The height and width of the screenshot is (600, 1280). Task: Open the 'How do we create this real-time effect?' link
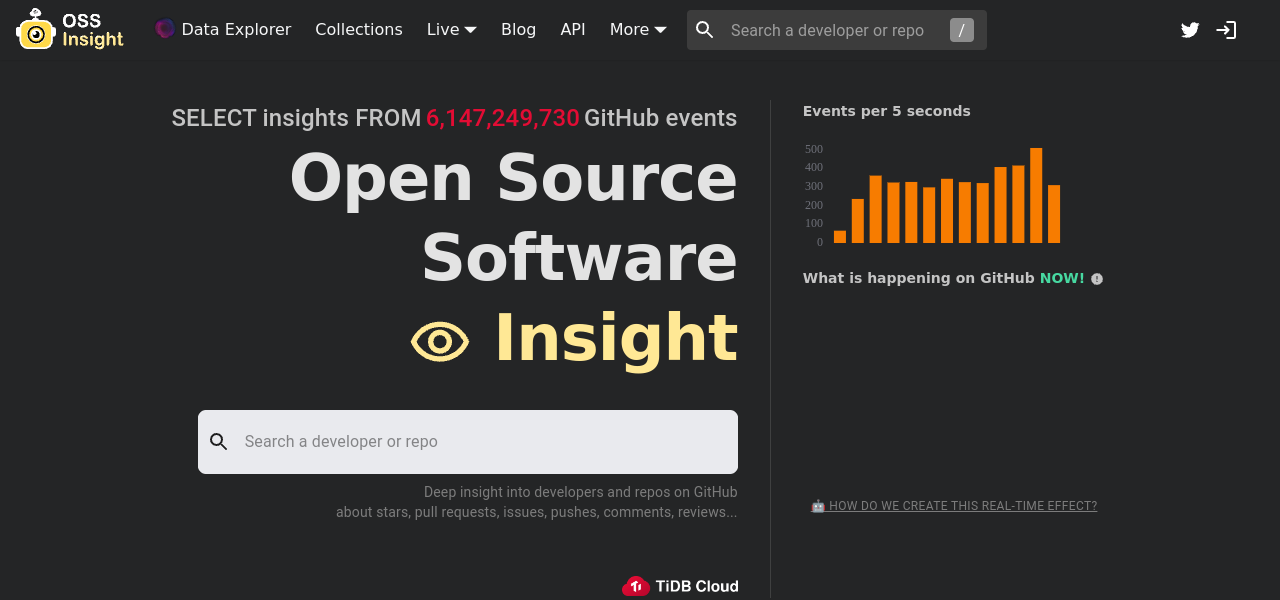coord(962,506)
